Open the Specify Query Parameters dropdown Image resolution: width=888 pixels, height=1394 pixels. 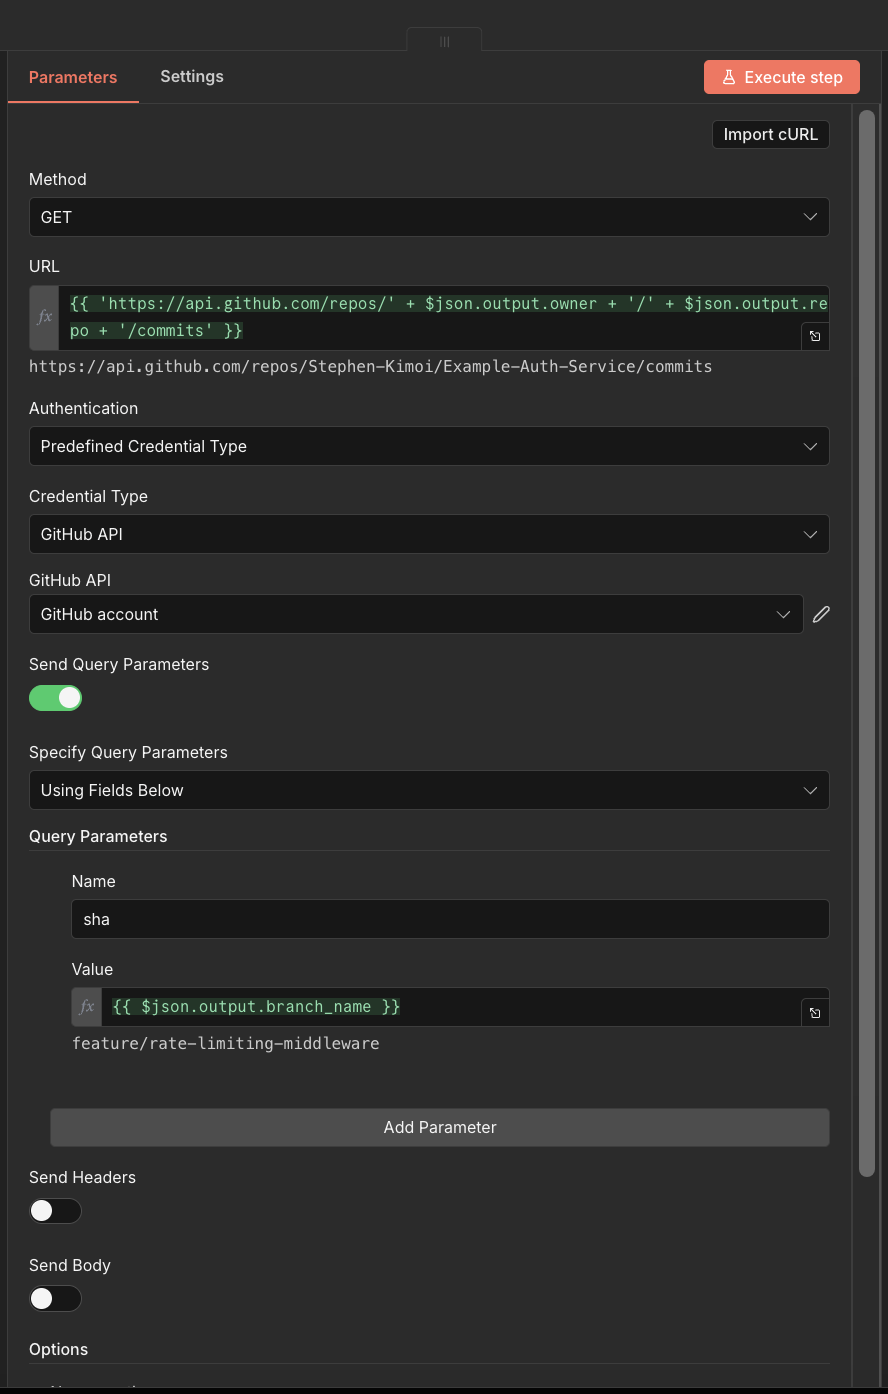point(429,789)
